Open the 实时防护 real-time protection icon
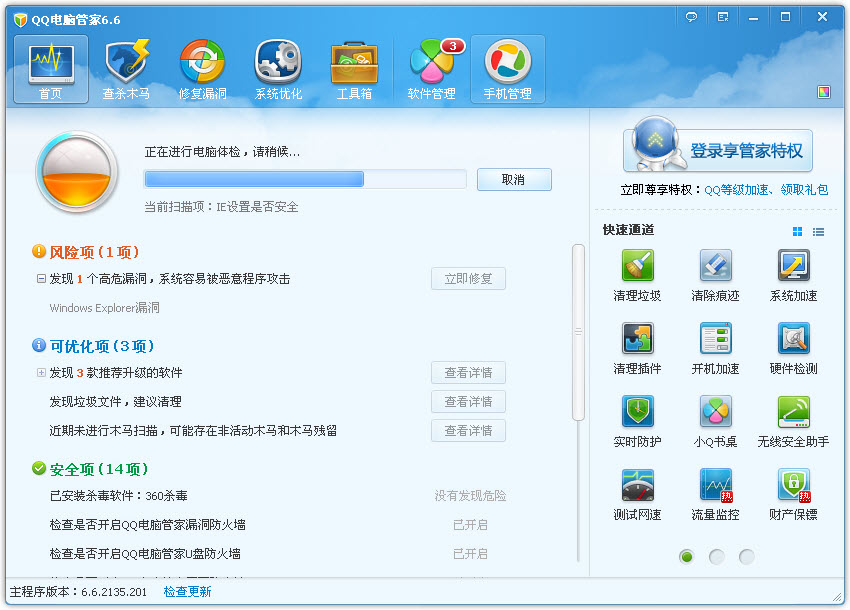This screenshot has width=850, height=610. [x=638, y=411]
